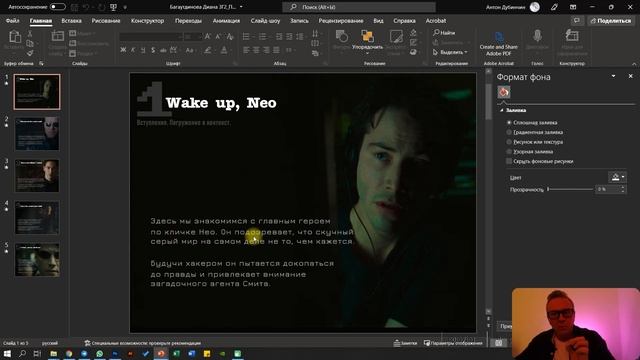
Task: Select slide 5 thumbnail
Action: (37, 260)
